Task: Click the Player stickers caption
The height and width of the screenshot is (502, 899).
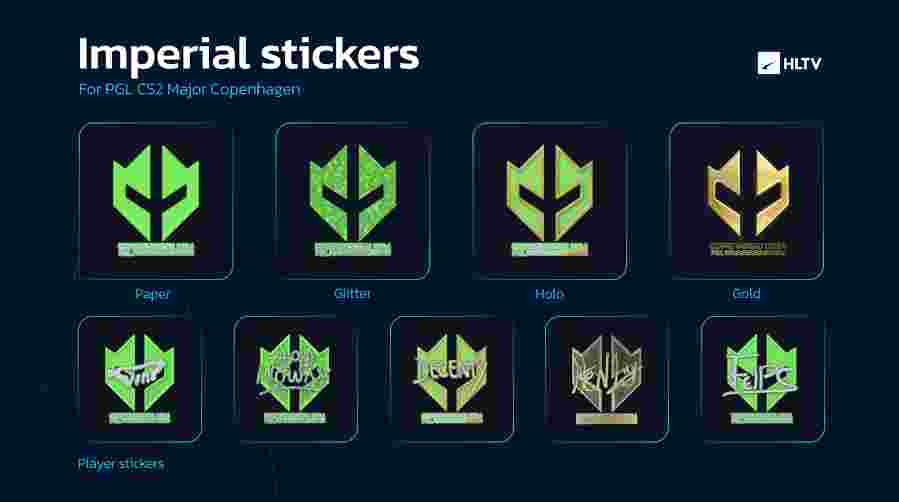Action: (x=121, y=464)
